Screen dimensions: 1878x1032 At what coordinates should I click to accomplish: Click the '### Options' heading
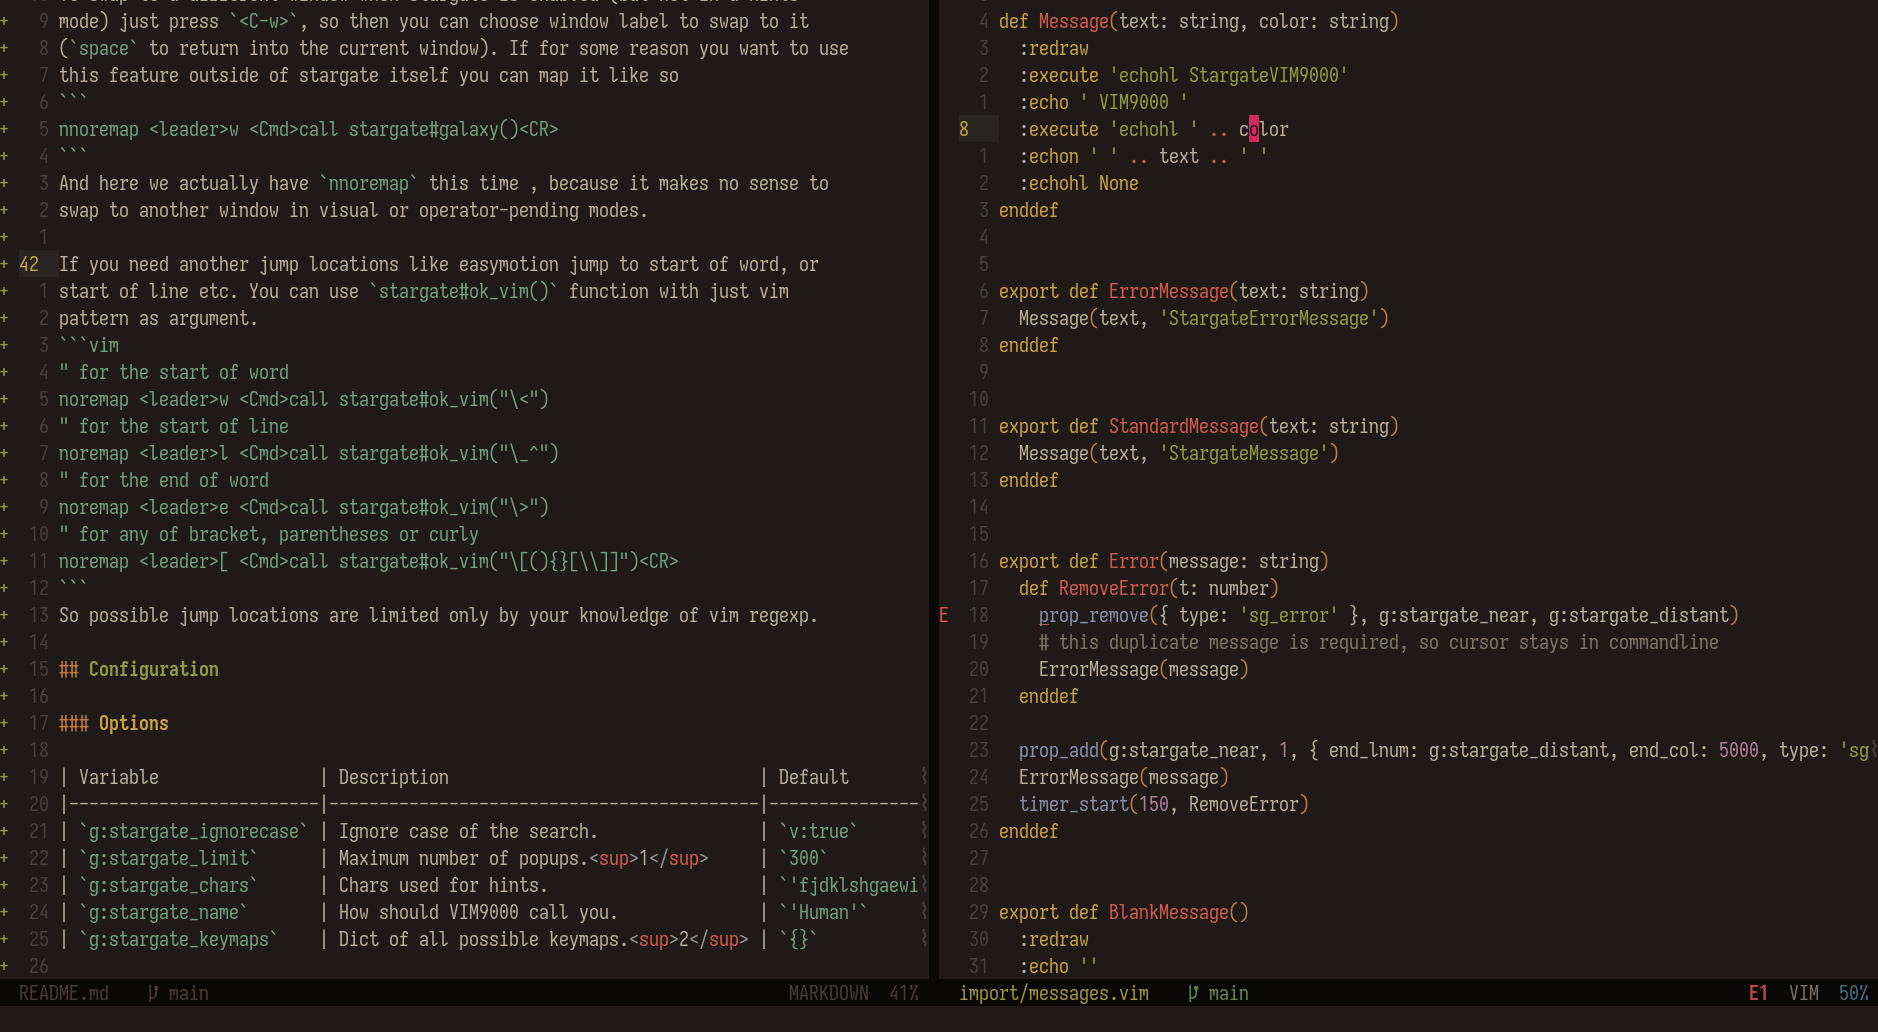click(114, 723)
